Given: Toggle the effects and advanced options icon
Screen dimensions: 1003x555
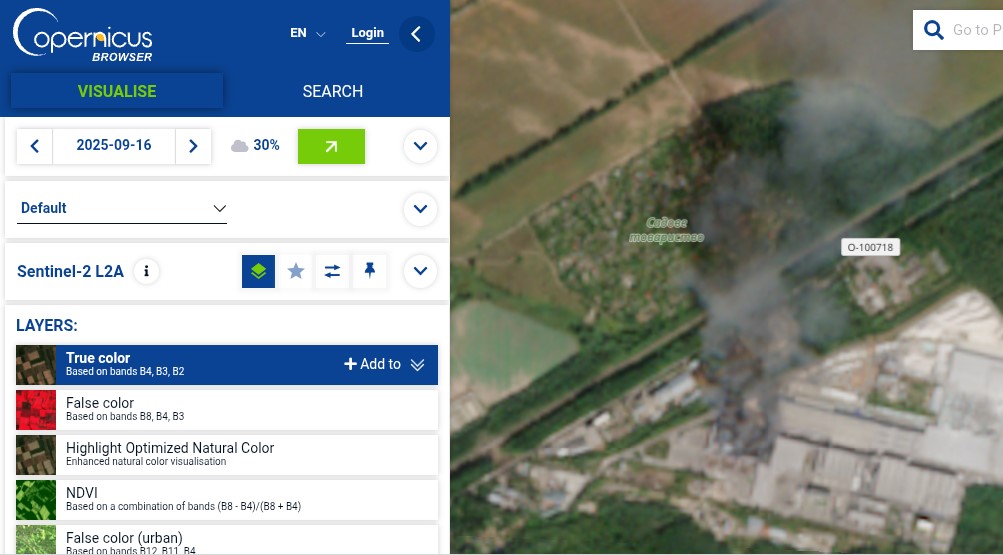Looking at the screenshot, I should coord(332,272).
